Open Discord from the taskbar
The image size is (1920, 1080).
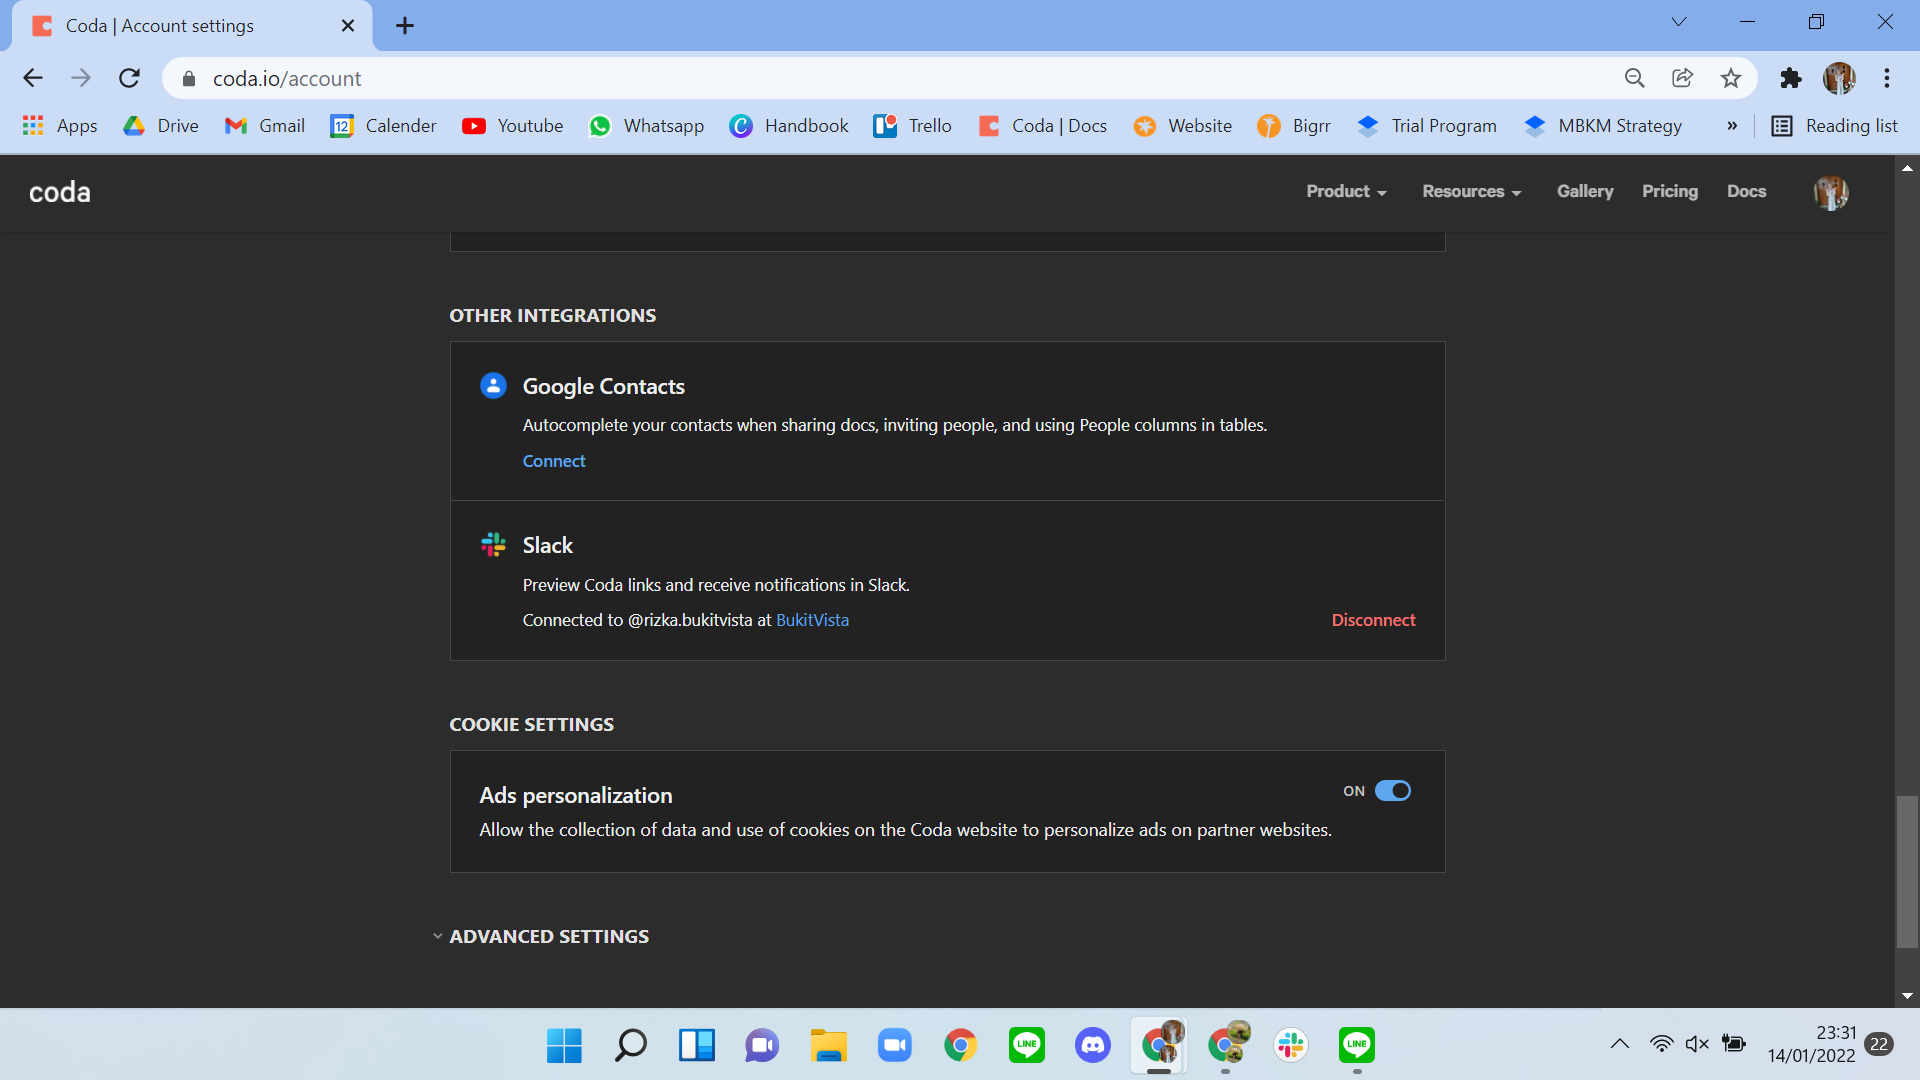1092,1045
